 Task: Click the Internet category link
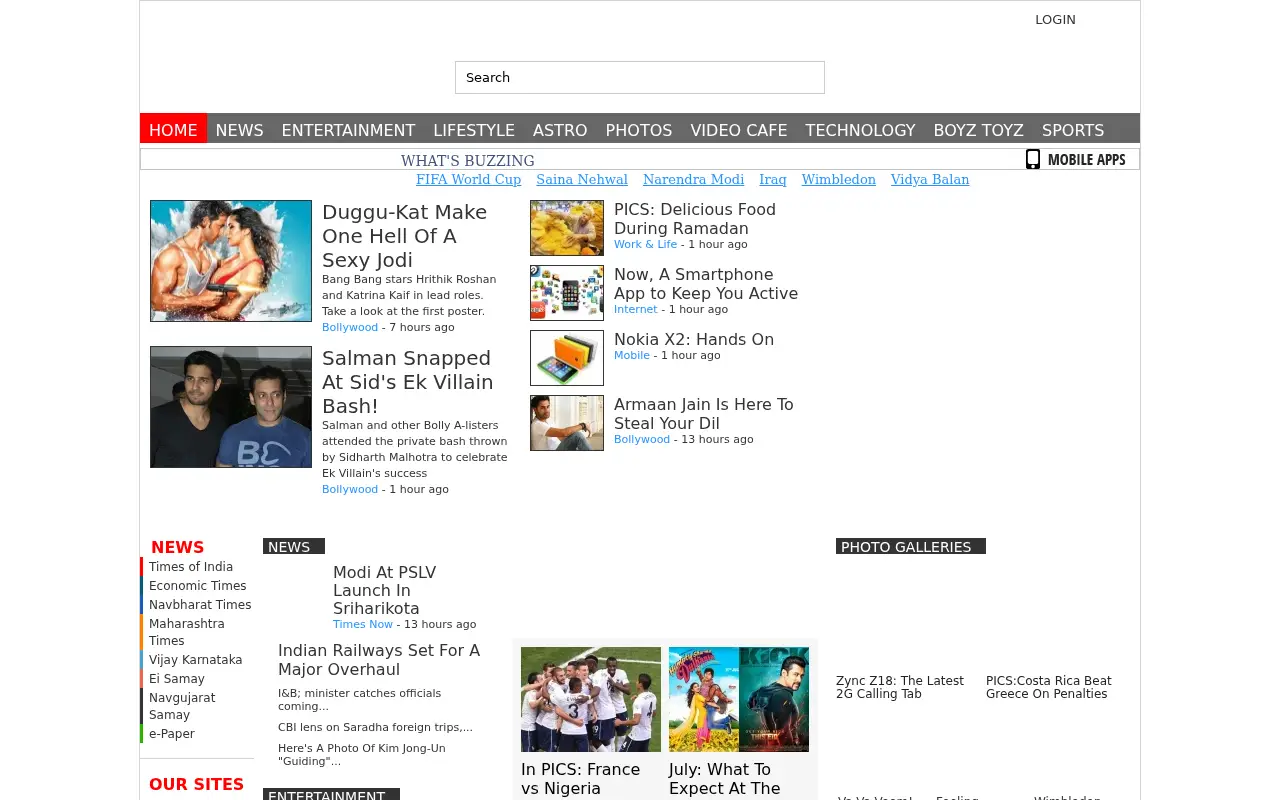[x=636, y=309]
